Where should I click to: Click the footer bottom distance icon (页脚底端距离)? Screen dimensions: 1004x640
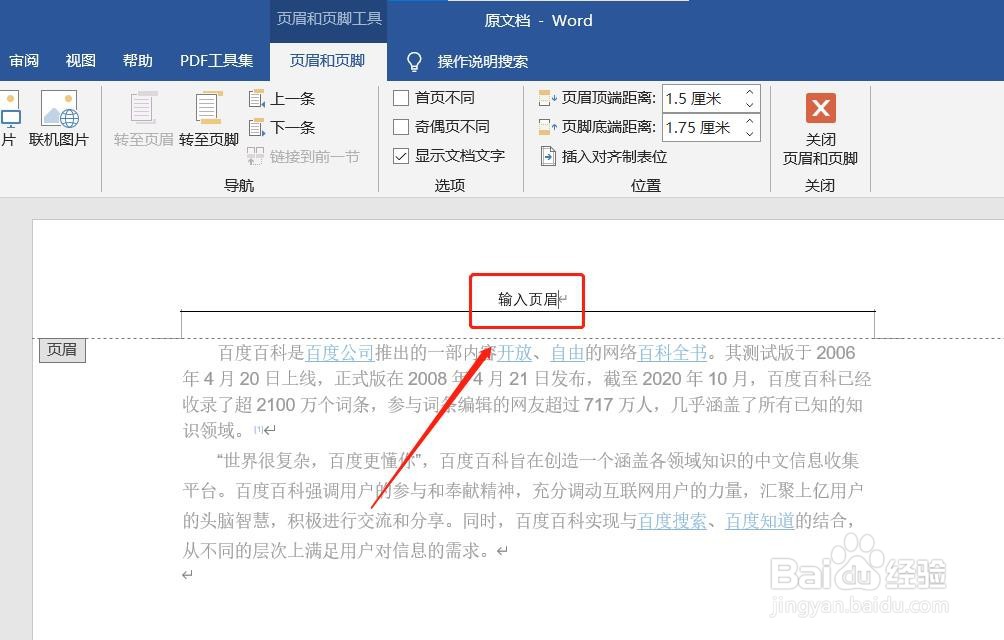tap(547, 127)
